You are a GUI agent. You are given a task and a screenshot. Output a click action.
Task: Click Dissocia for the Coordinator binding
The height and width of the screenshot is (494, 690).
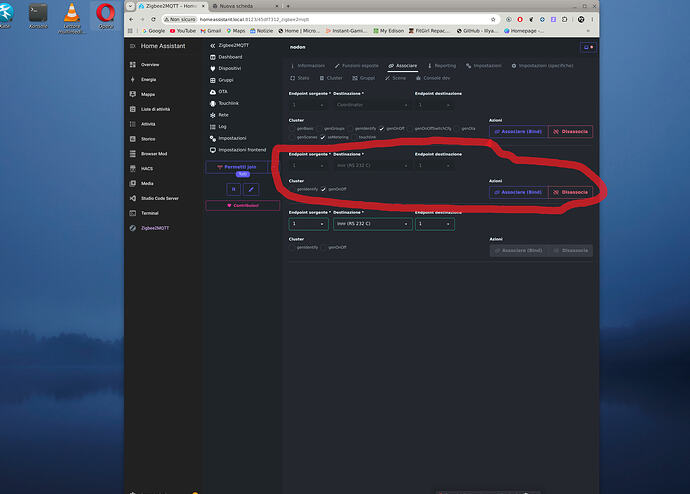tap(570, 132)
